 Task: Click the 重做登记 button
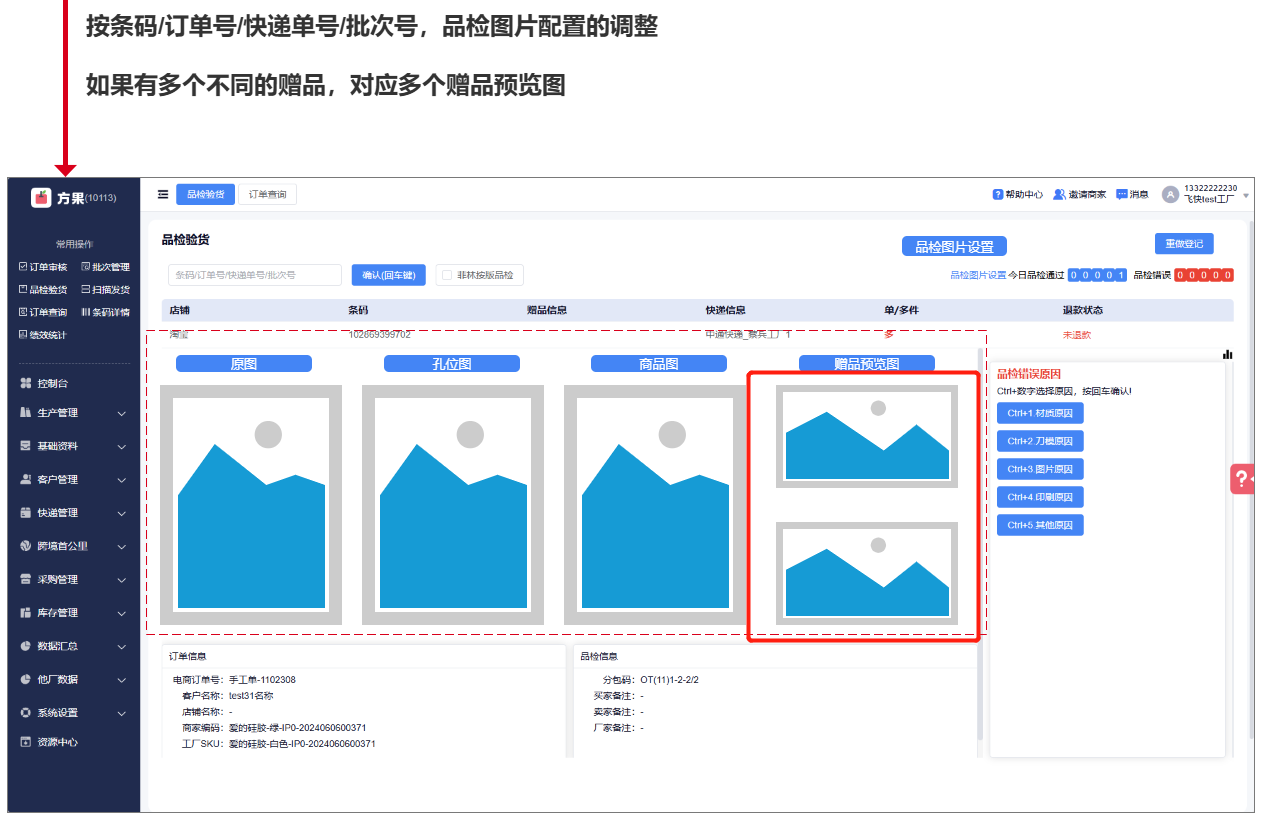[1184, 244]
